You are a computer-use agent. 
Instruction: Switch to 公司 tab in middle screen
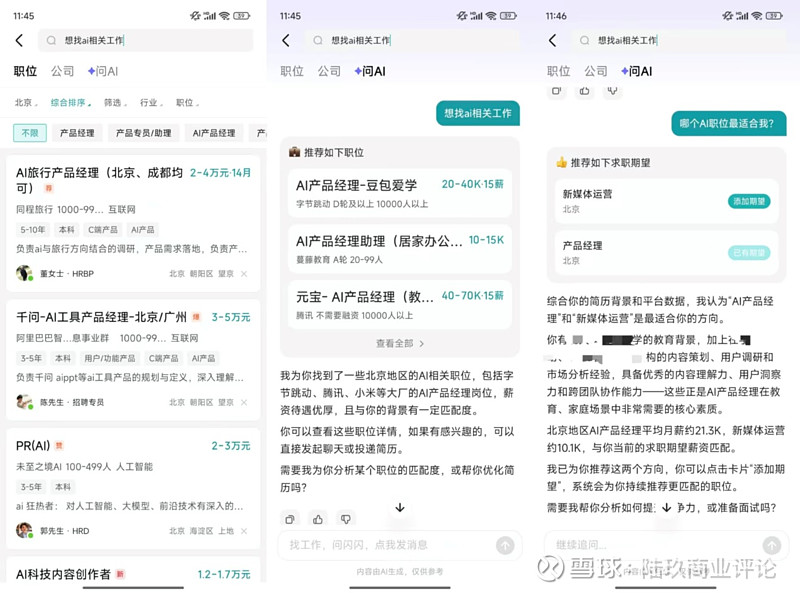coord(329,71)
